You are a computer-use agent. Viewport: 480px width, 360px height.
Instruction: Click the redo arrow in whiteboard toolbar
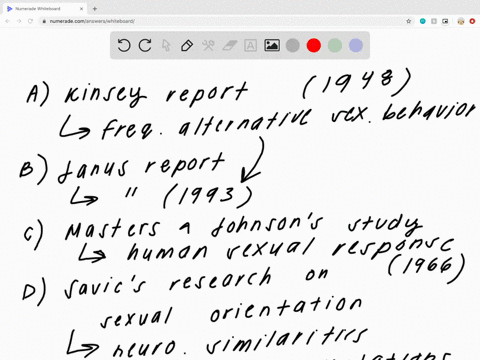145,45
